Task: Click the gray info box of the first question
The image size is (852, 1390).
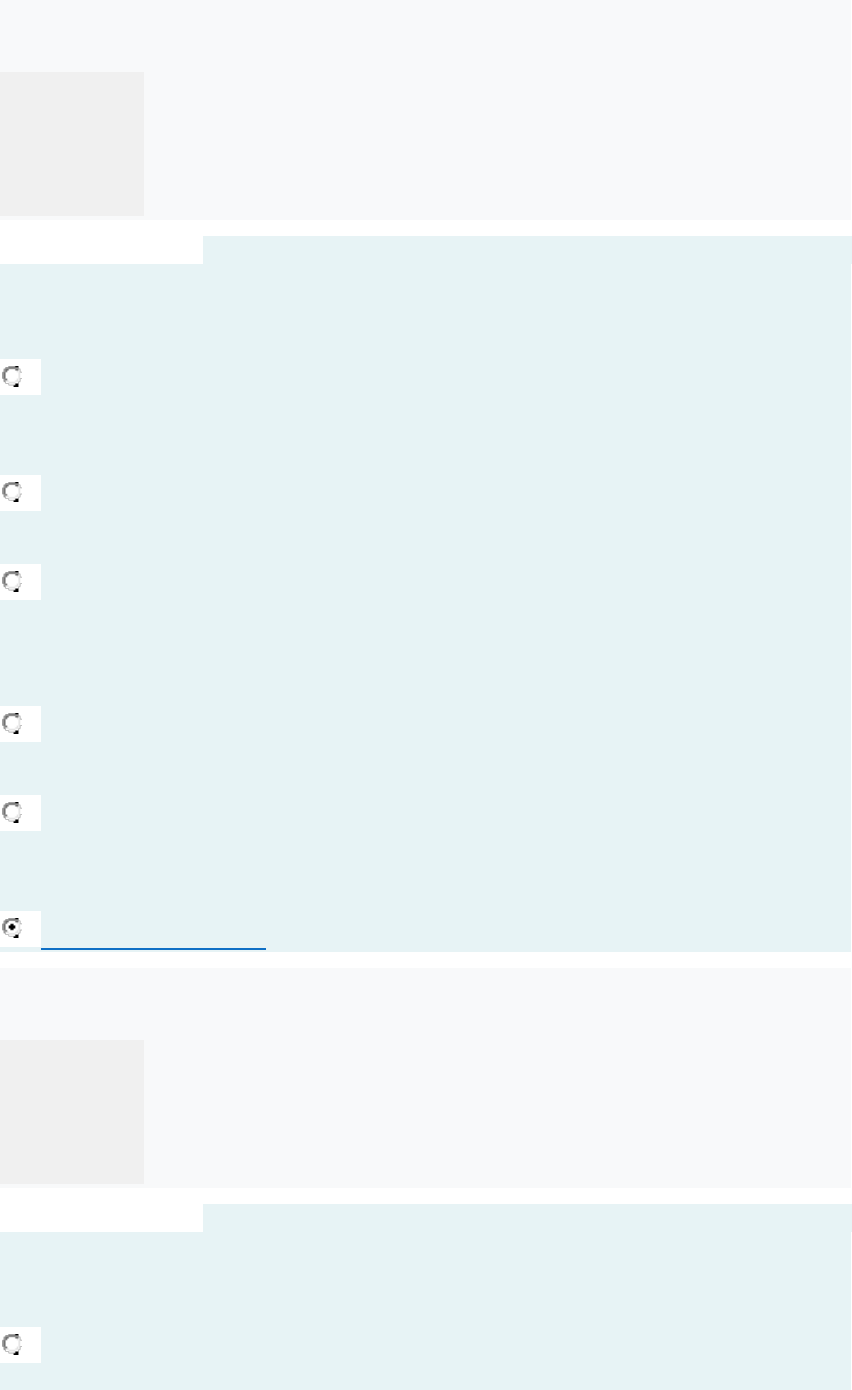Action: 72,144
